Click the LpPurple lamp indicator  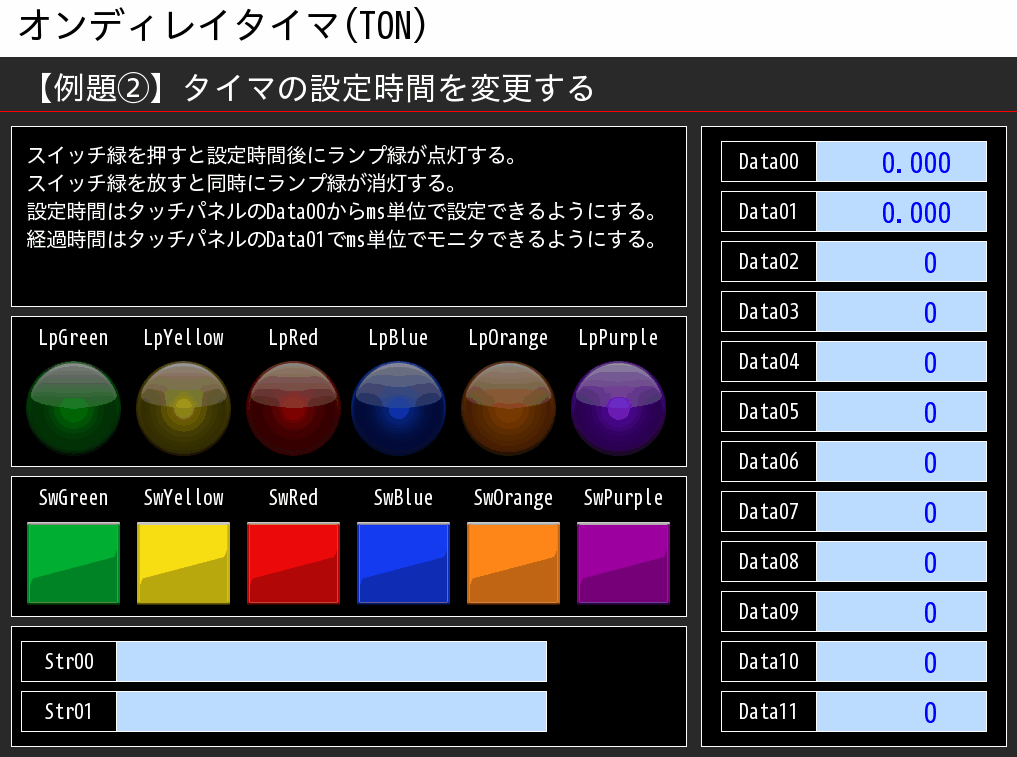[618, 408]
